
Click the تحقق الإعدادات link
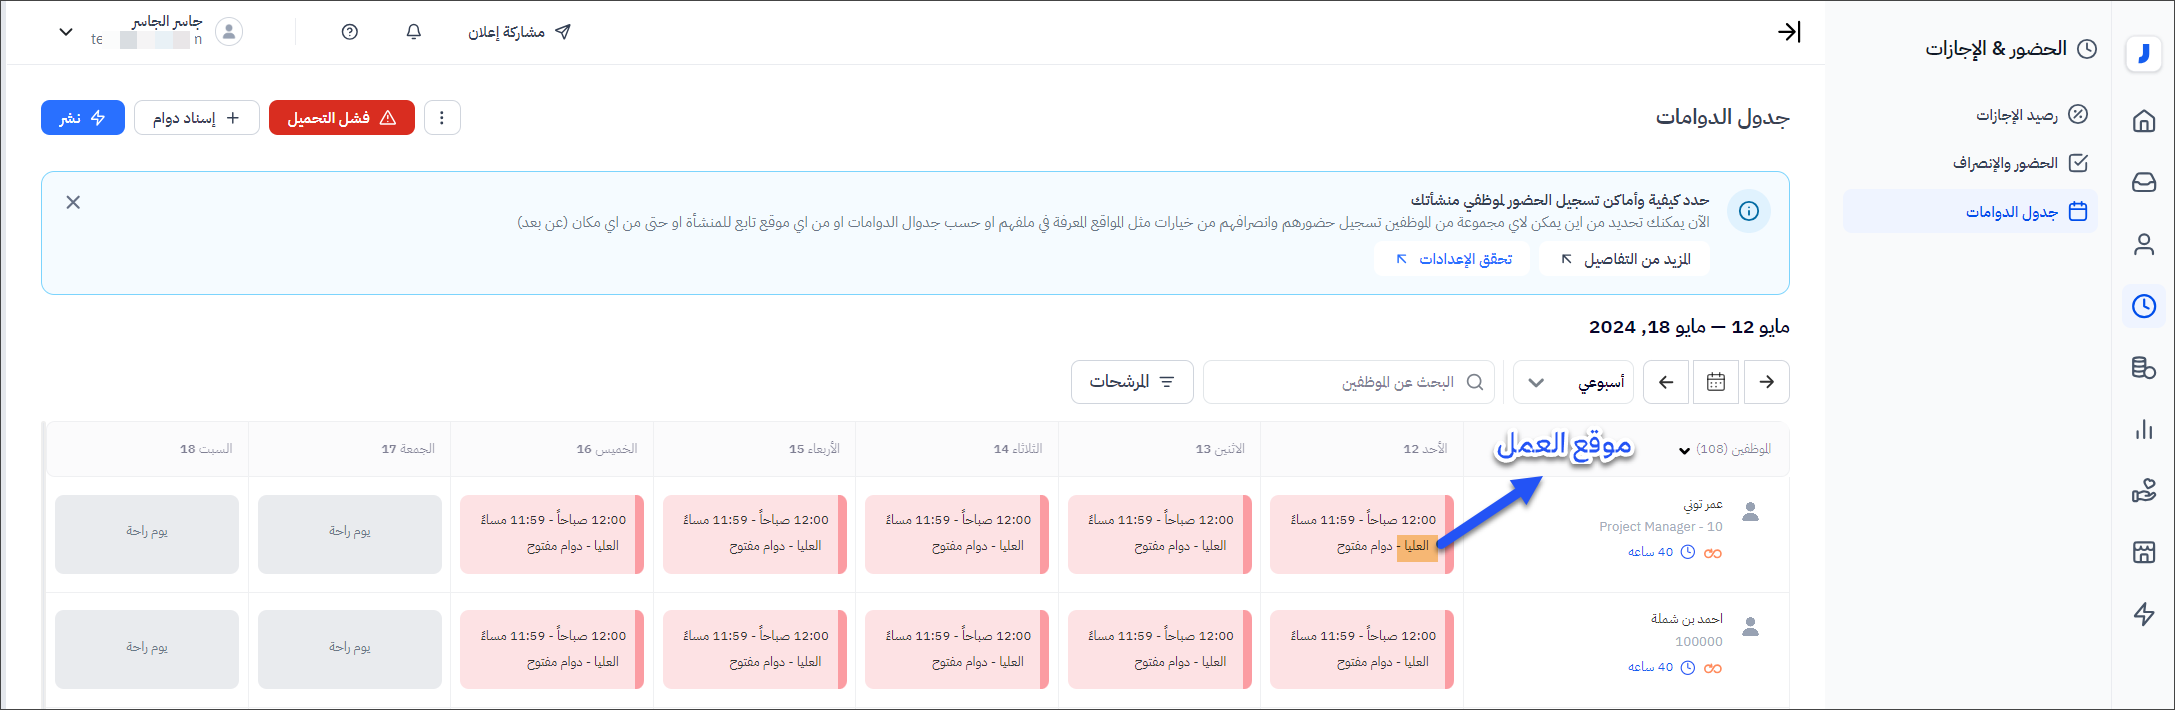(x=1453, y=259)
